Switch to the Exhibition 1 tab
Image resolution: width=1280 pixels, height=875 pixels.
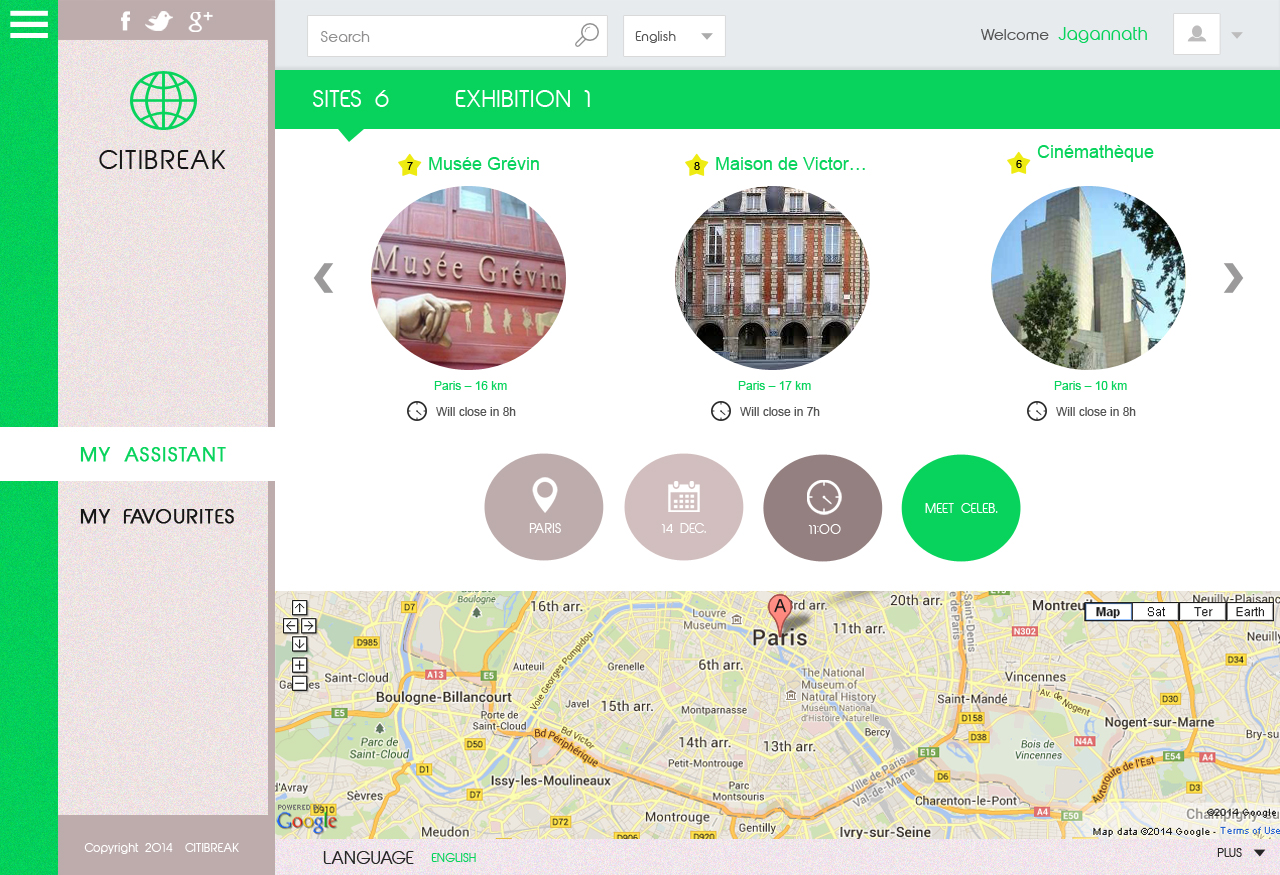pos(523,99)
